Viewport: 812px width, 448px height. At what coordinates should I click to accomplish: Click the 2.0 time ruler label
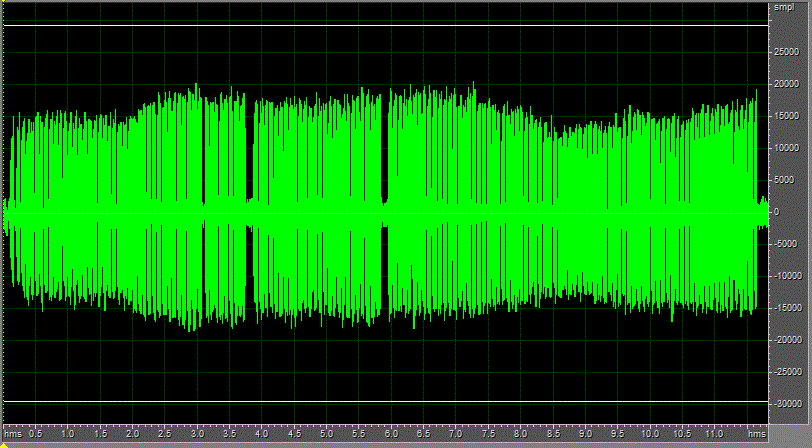pos(133,433)
